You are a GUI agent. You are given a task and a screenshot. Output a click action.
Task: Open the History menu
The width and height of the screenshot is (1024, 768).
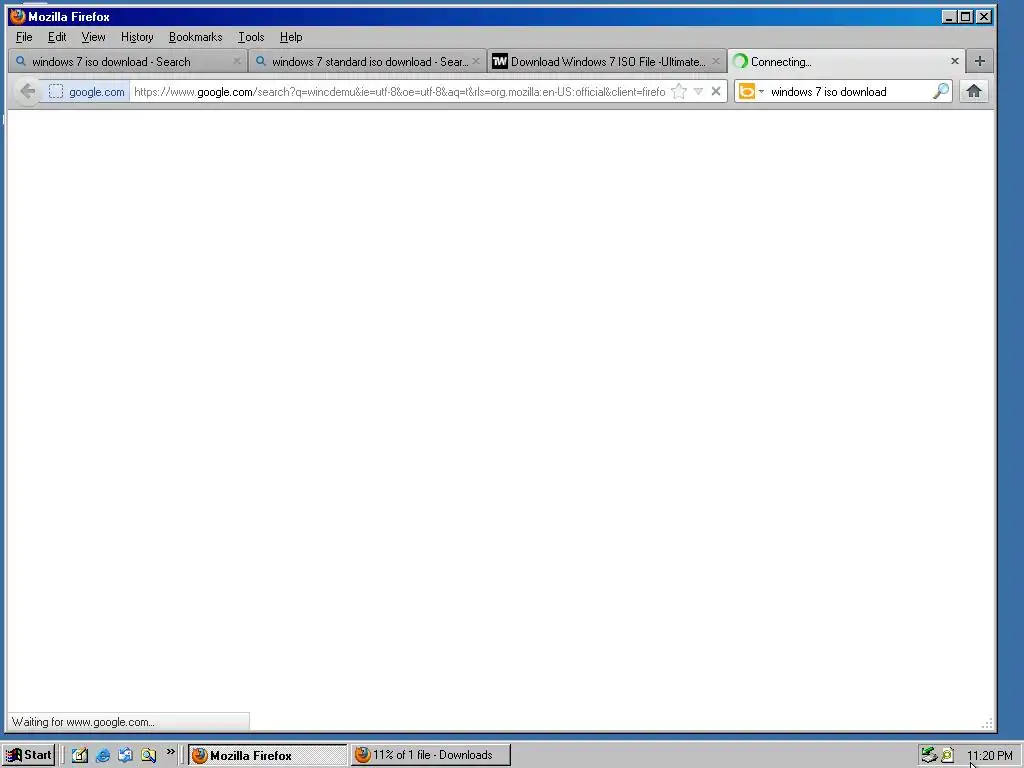[x=137, y=37]
